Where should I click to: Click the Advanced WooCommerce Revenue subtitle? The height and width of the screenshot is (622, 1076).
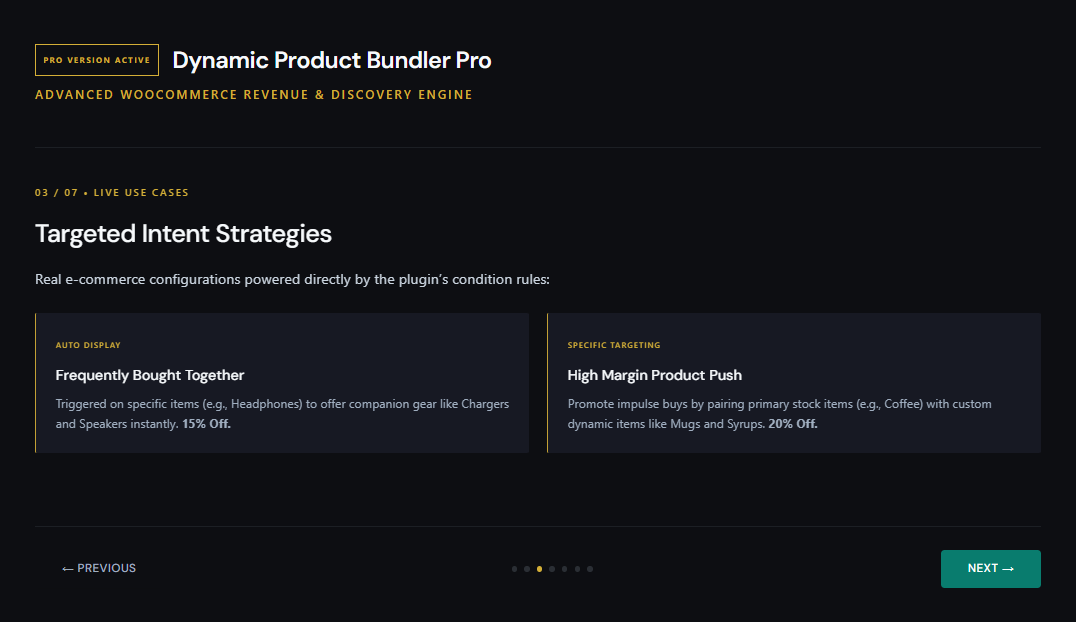point(254,95)
